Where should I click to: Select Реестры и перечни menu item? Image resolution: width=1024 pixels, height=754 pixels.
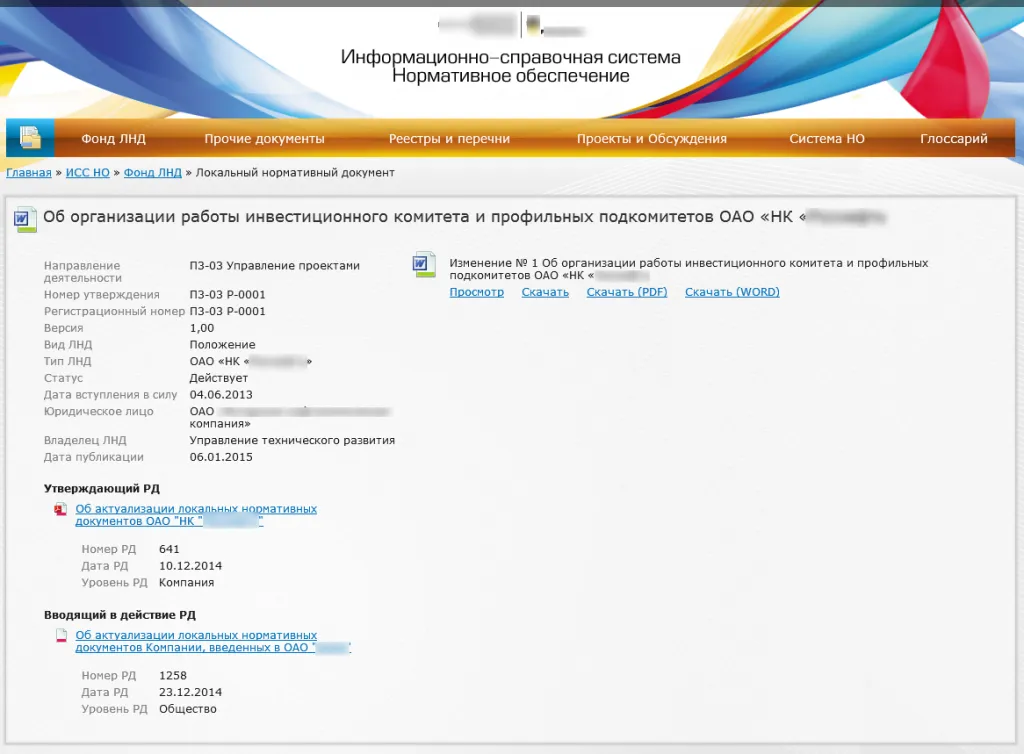tap(449, 139)
